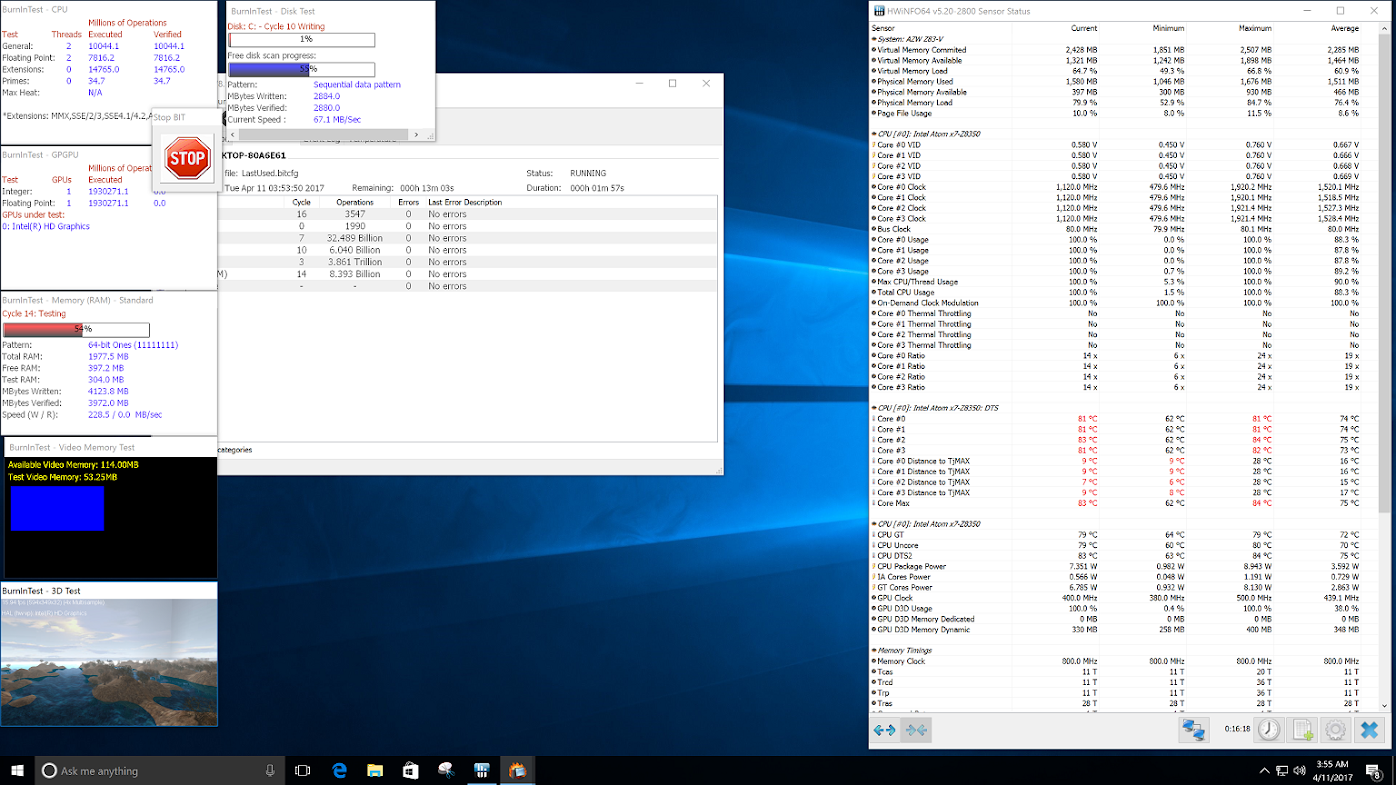Switch to HWiNFO taskbar icon

click(x=482, y=770)
